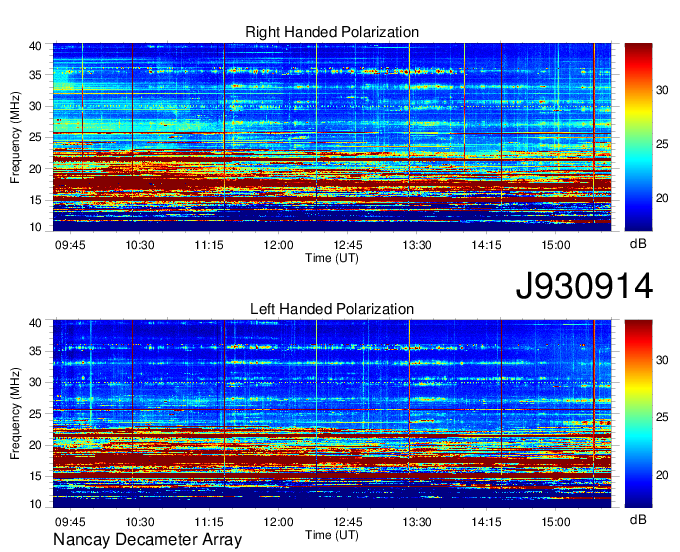Click the 20 MHz tick on Left Handed plot
The height and width of the screenshot is (552, 680).
pyautogui.click(x=35, y=445)
